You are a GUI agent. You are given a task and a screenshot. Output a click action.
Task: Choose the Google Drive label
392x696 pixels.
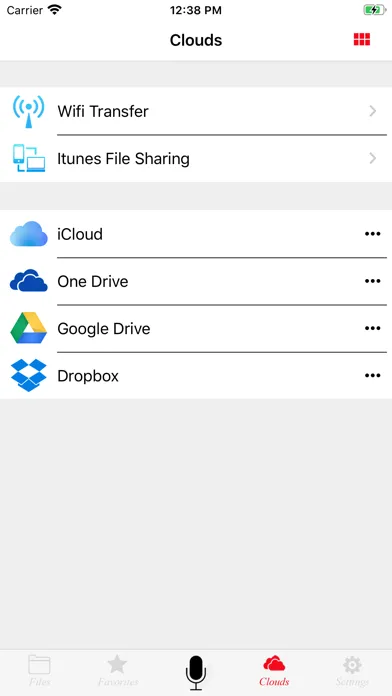point(104,329)
